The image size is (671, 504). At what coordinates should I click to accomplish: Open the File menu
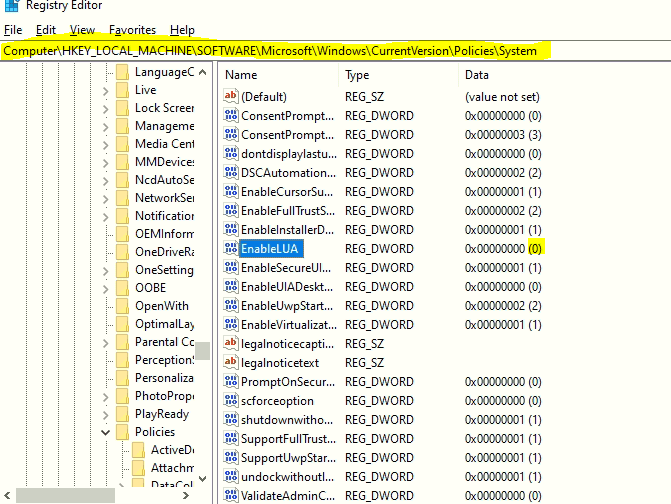(x=13, y=30)
